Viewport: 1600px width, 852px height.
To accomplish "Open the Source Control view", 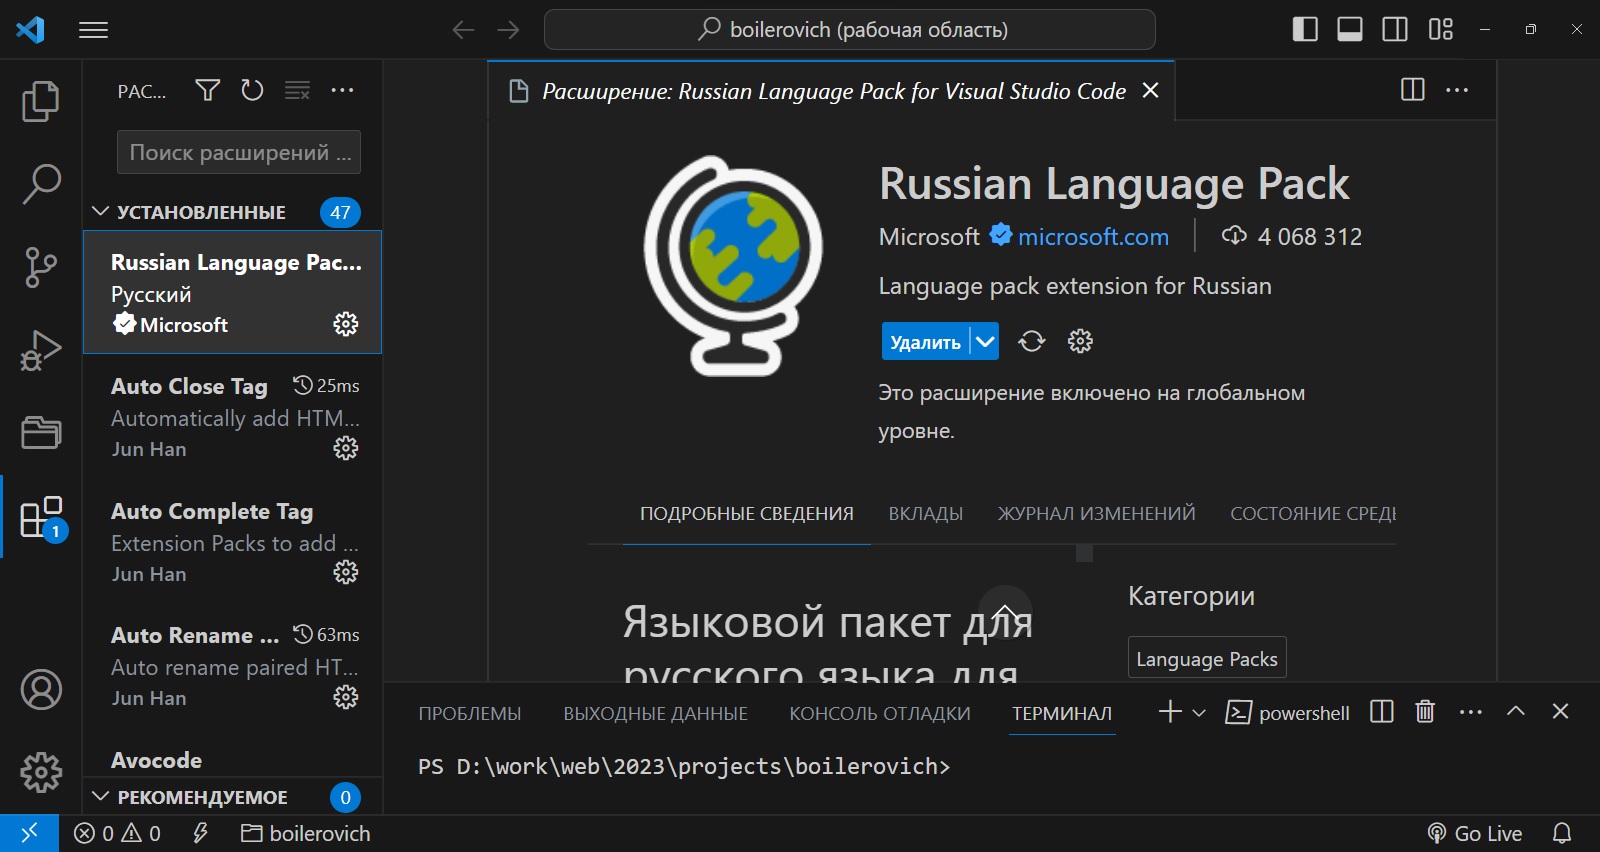I will coord(41,267).
